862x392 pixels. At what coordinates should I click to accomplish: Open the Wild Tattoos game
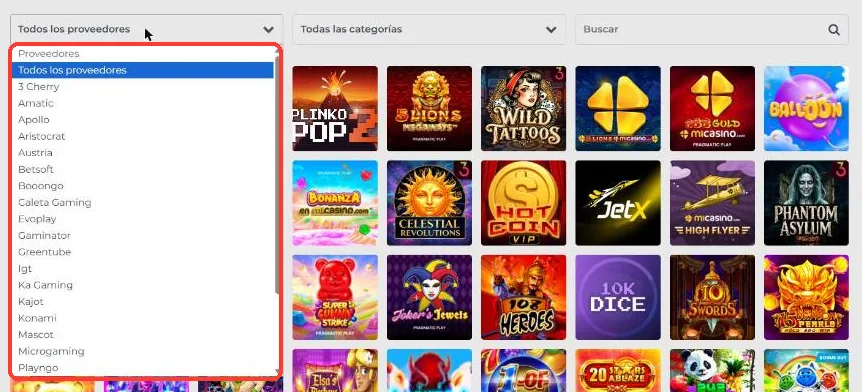[523, 108]
